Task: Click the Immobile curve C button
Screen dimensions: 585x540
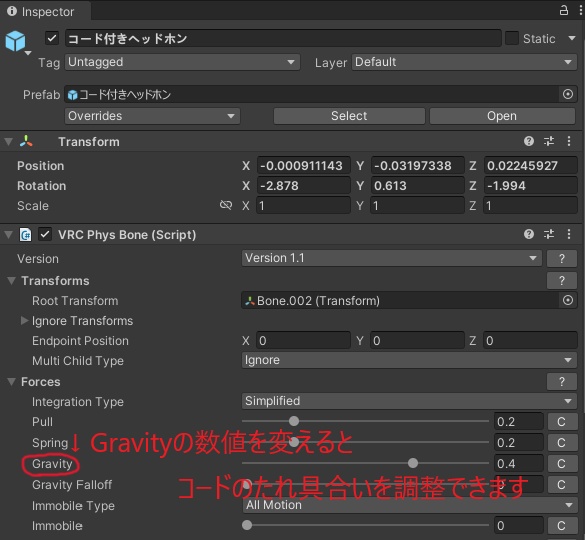Action: (x=561, y=525)
